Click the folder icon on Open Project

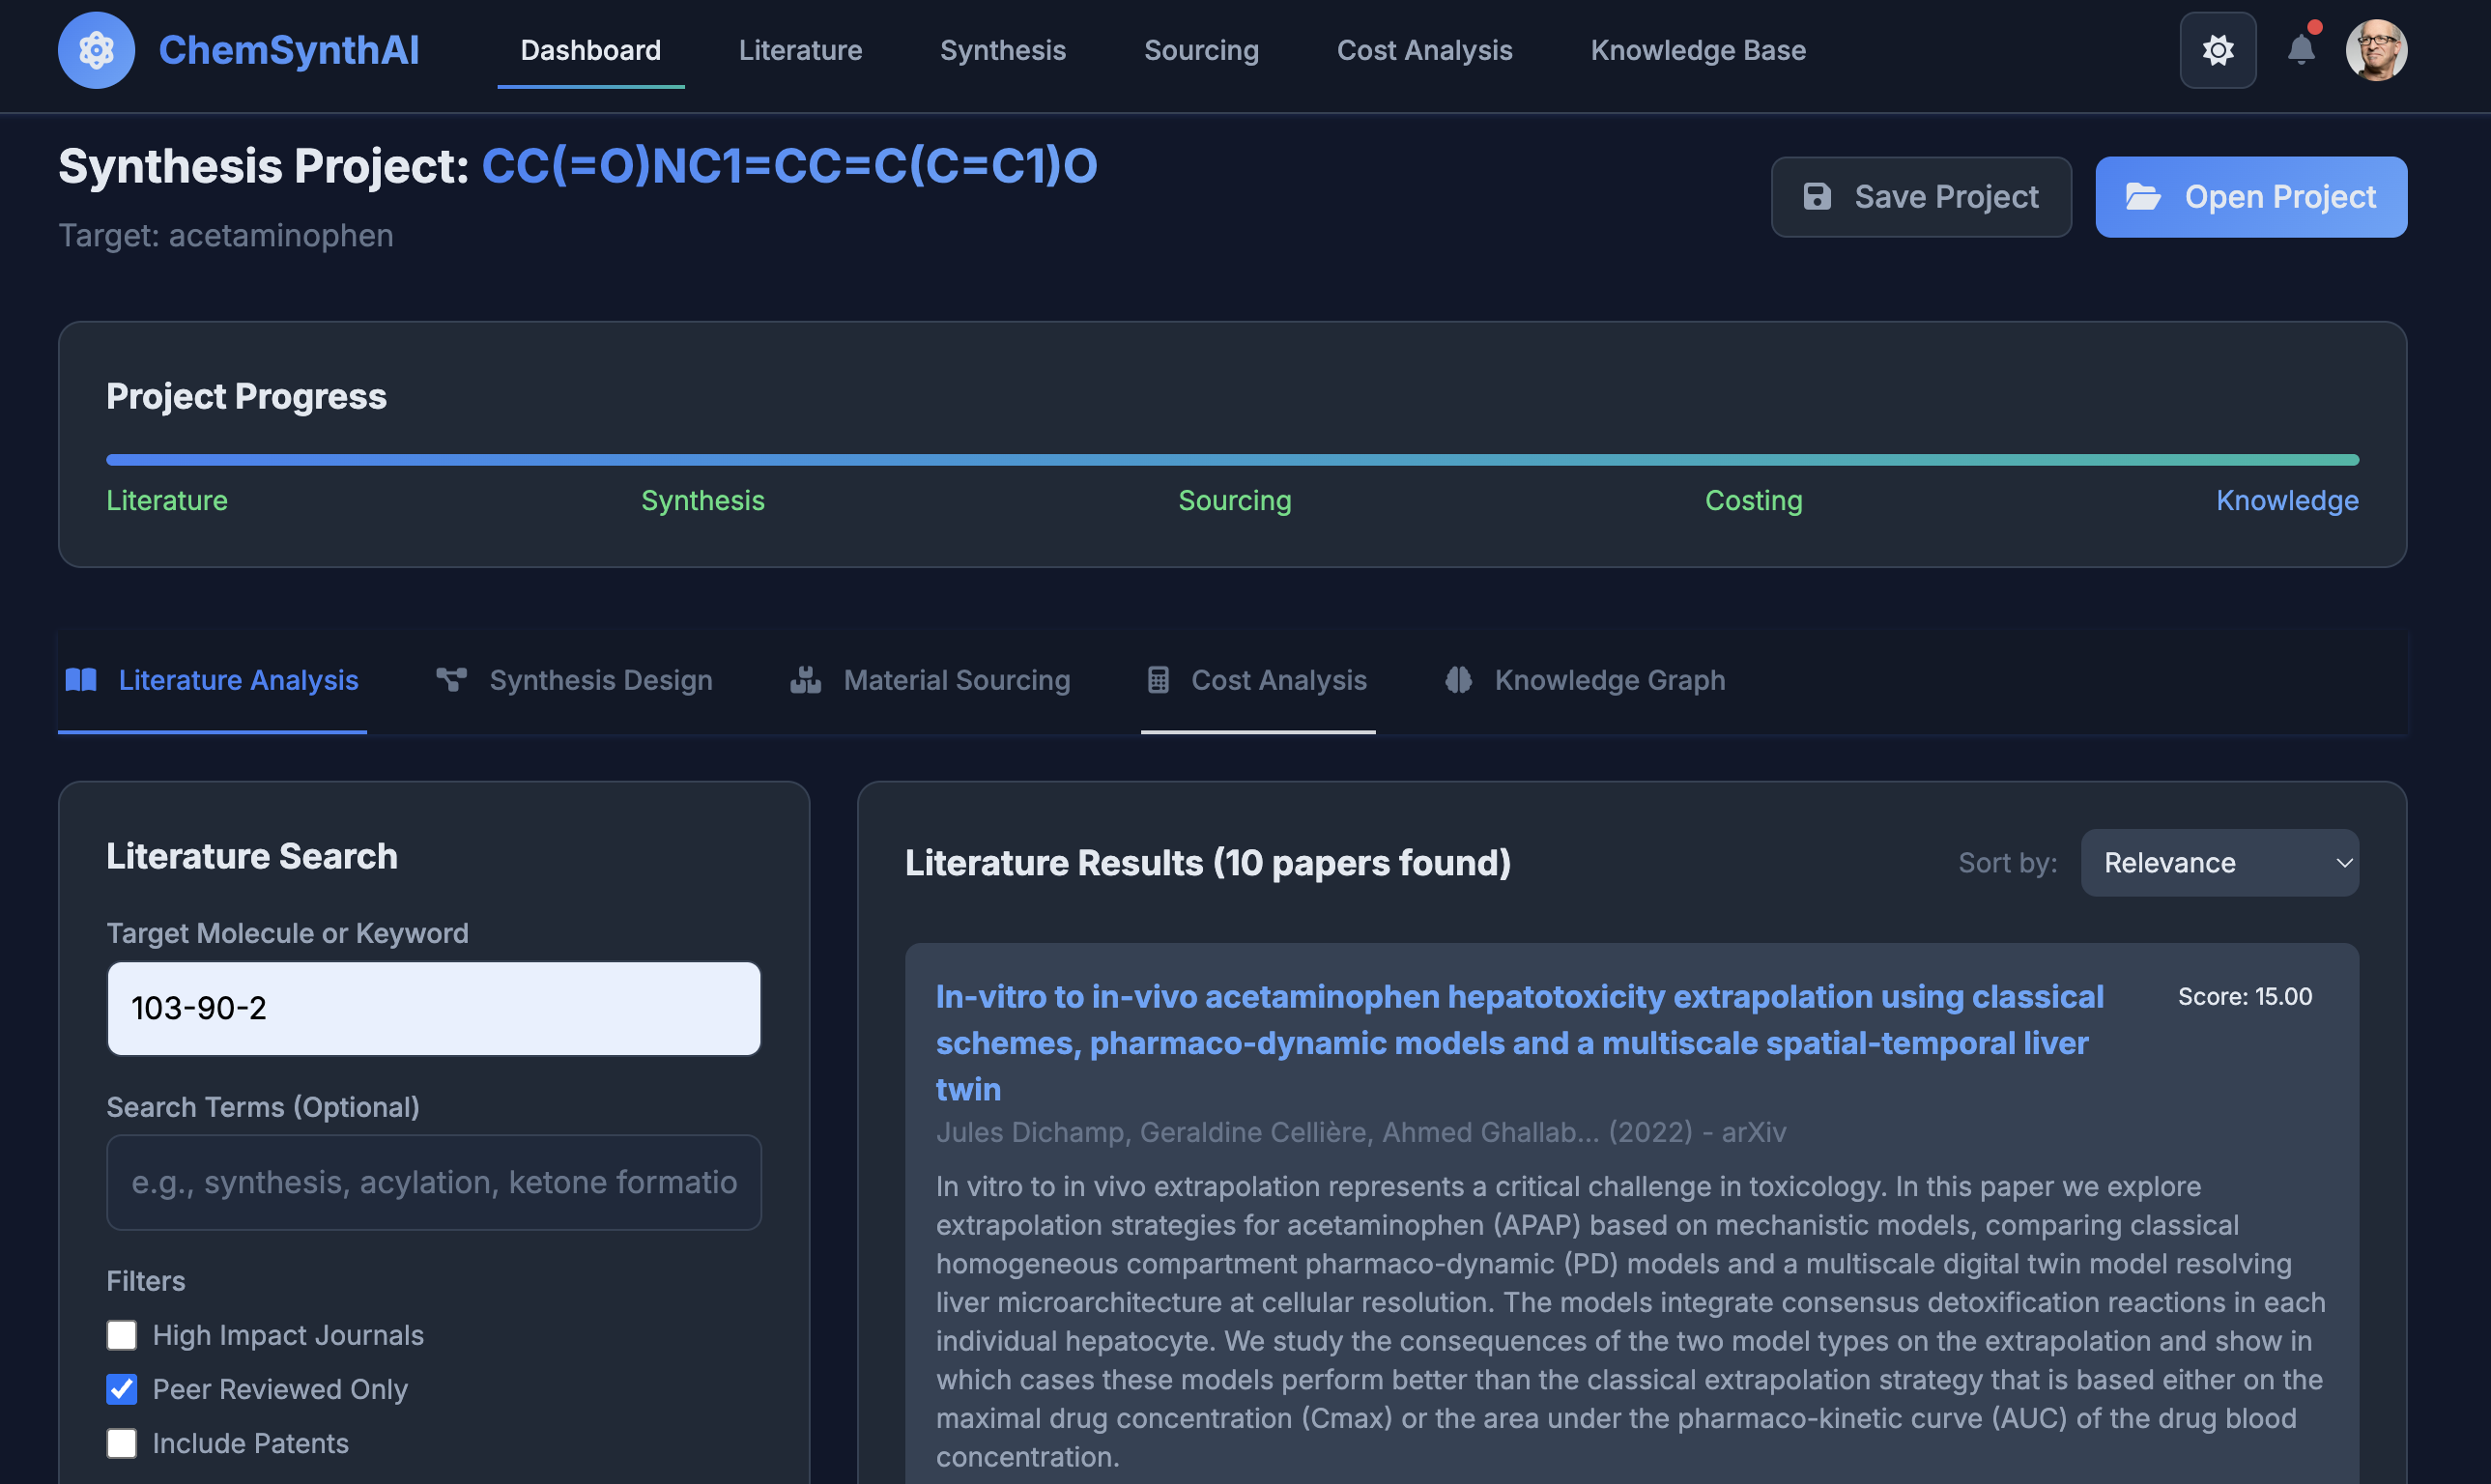coord(2143,197)
